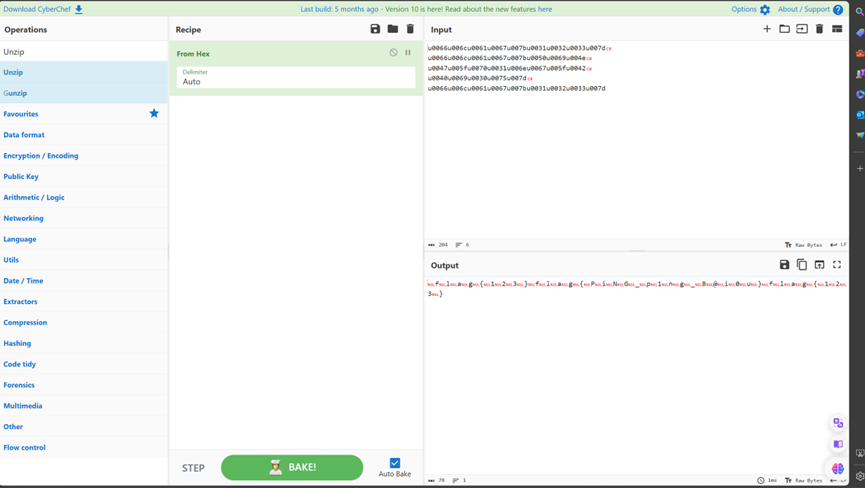Click the Favourites star icon
Screen dimensions: 865x488
154,113
